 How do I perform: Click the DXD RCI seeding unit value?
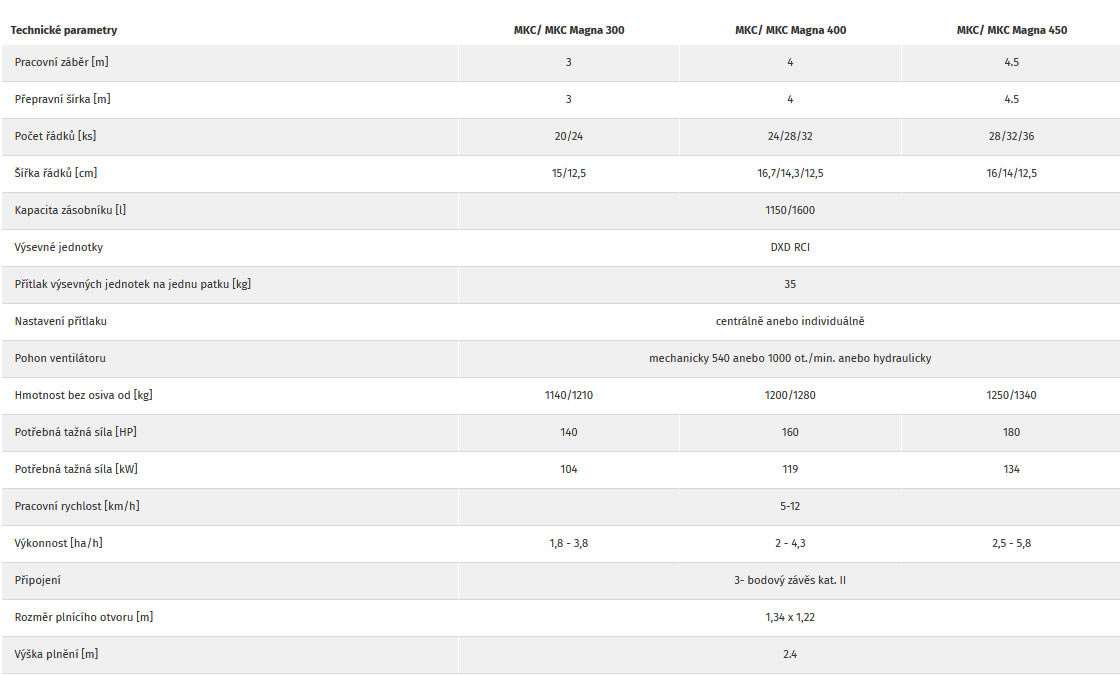pos(790,247)
